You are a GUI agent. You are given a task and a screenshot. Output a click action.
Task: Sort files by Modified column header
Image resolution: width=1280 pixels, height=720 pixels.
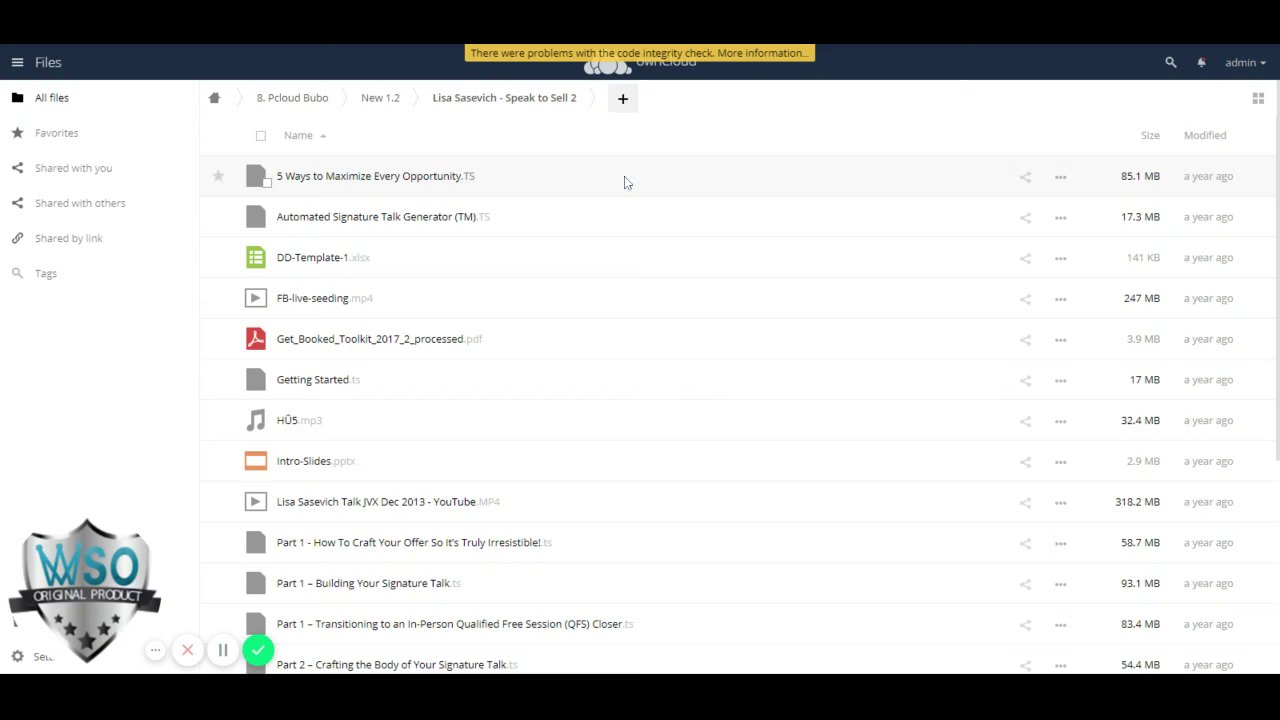point(1205,135)
